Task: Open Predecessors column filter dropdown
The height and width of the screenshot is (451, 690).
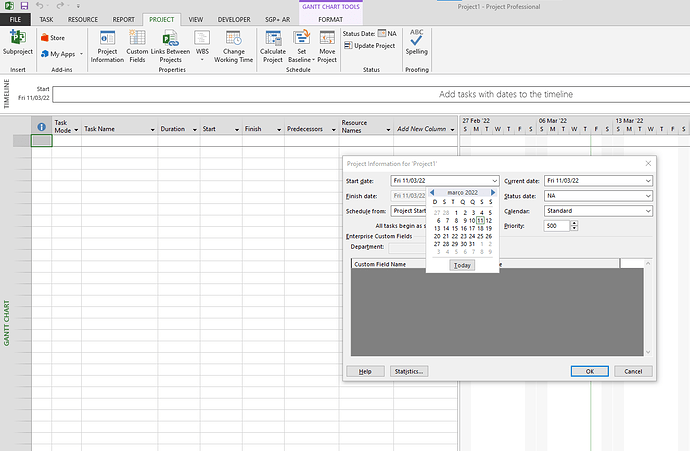Action: pyautogui.click(x=334, y=130)
